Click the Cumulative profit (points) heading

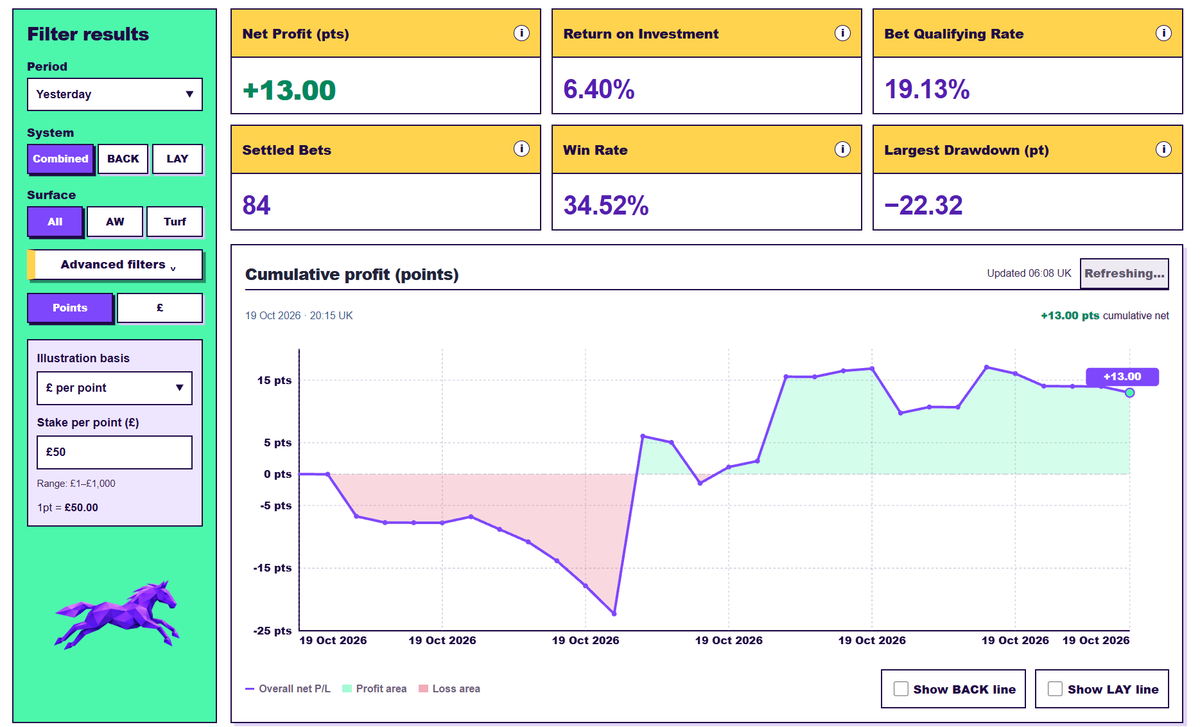[352, 274]
